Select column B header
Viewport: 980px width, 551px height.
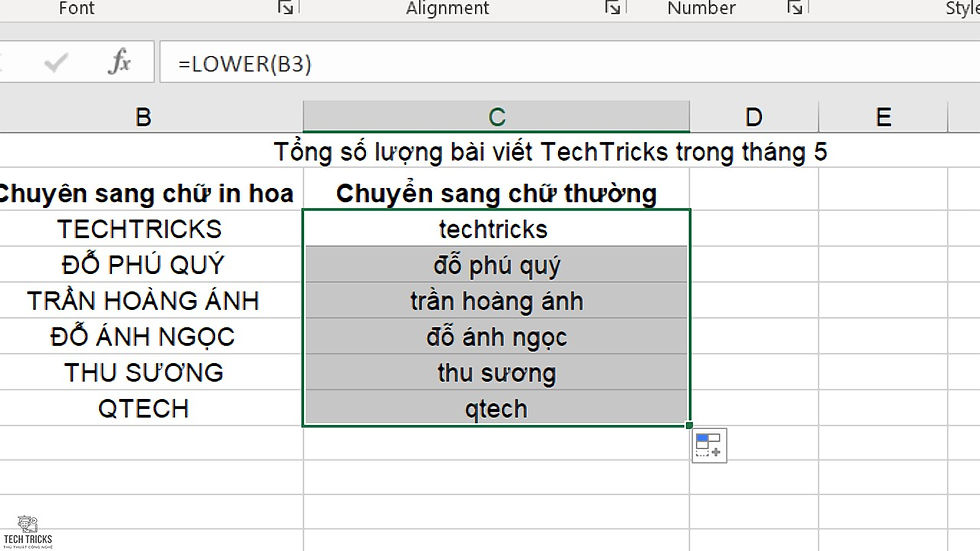151,117
